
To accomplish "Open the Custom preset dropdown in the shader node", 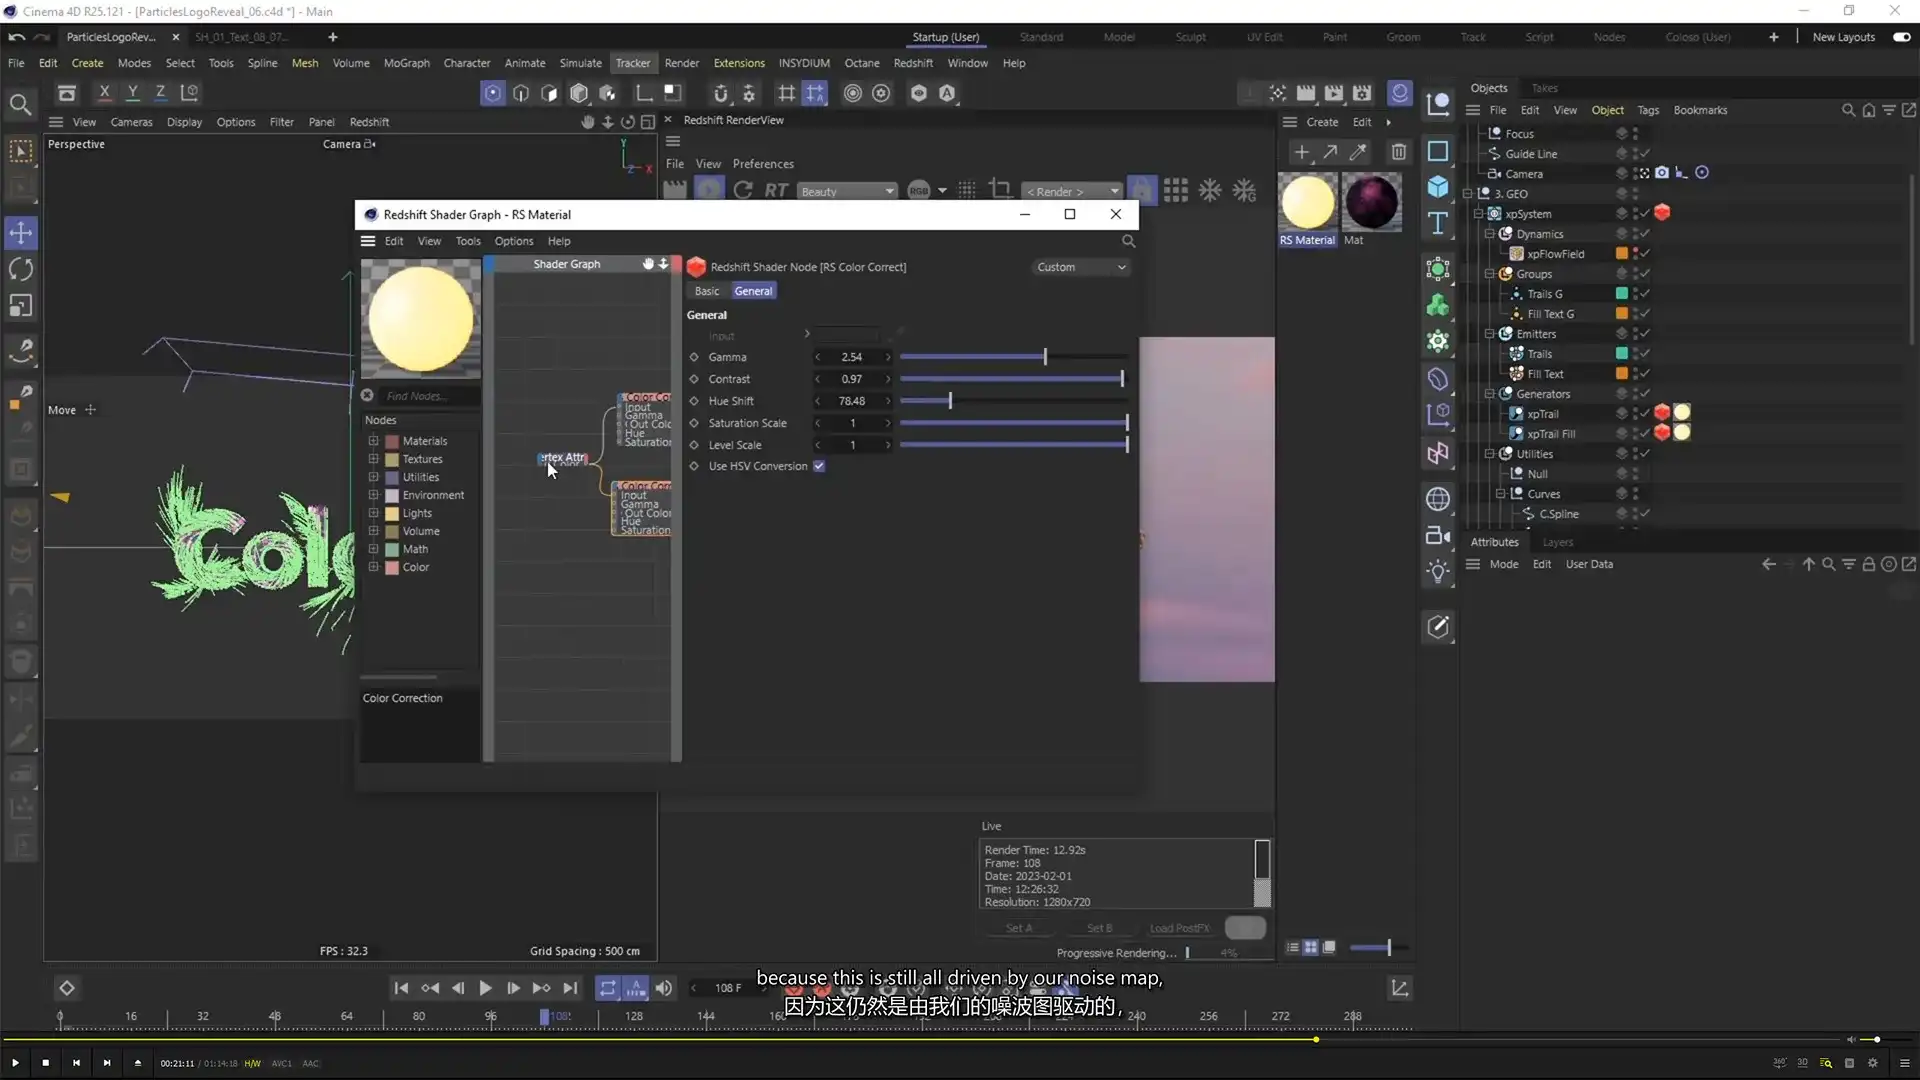I will tap(1082, 267).
